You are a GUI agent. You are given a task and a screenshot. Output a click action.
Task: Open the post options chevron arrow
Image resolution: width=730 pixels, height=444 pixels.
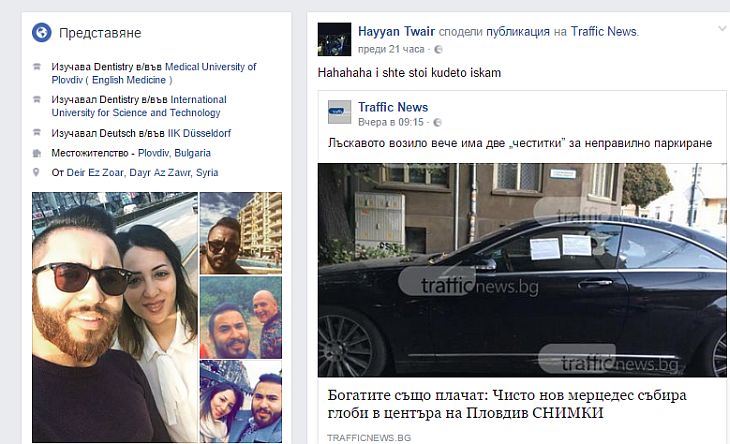(x=722, y=29)
